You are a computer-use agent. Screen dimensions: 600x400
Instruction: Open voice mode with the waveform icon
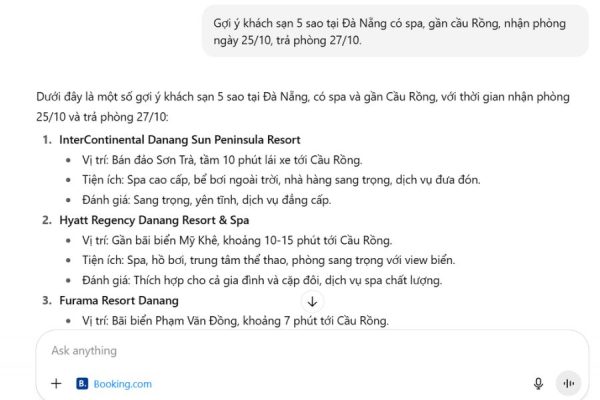(x=569, y=383)
